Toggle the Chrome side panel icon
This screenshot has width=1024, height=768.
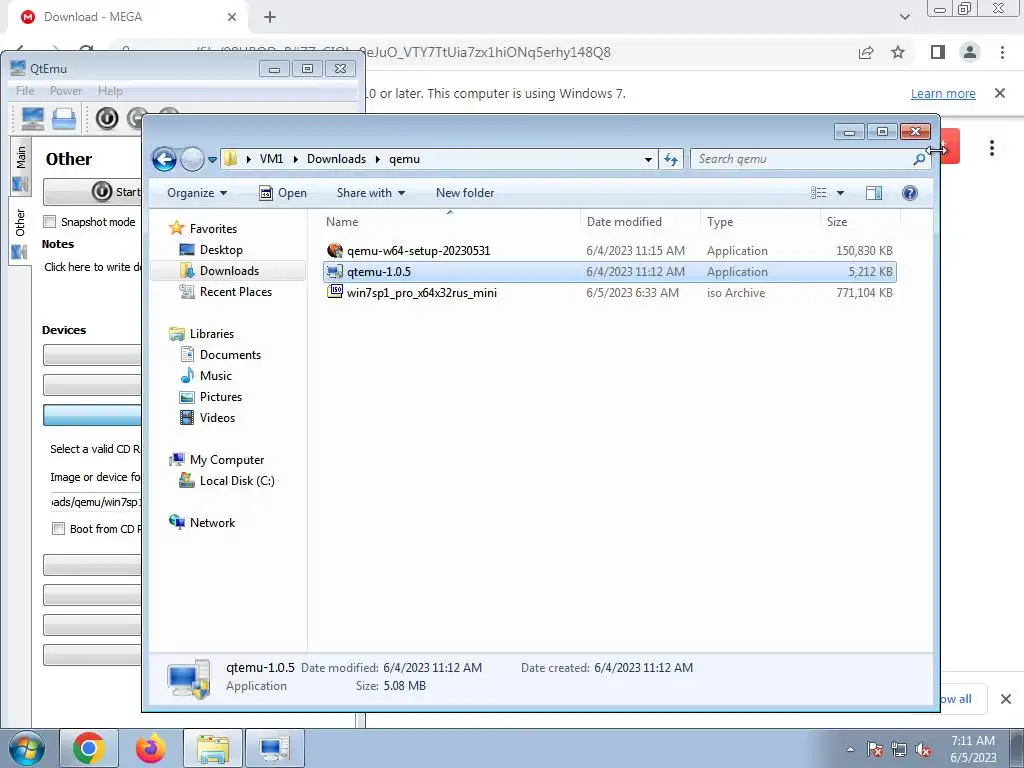pyautogui.click(x=938, y=52)
